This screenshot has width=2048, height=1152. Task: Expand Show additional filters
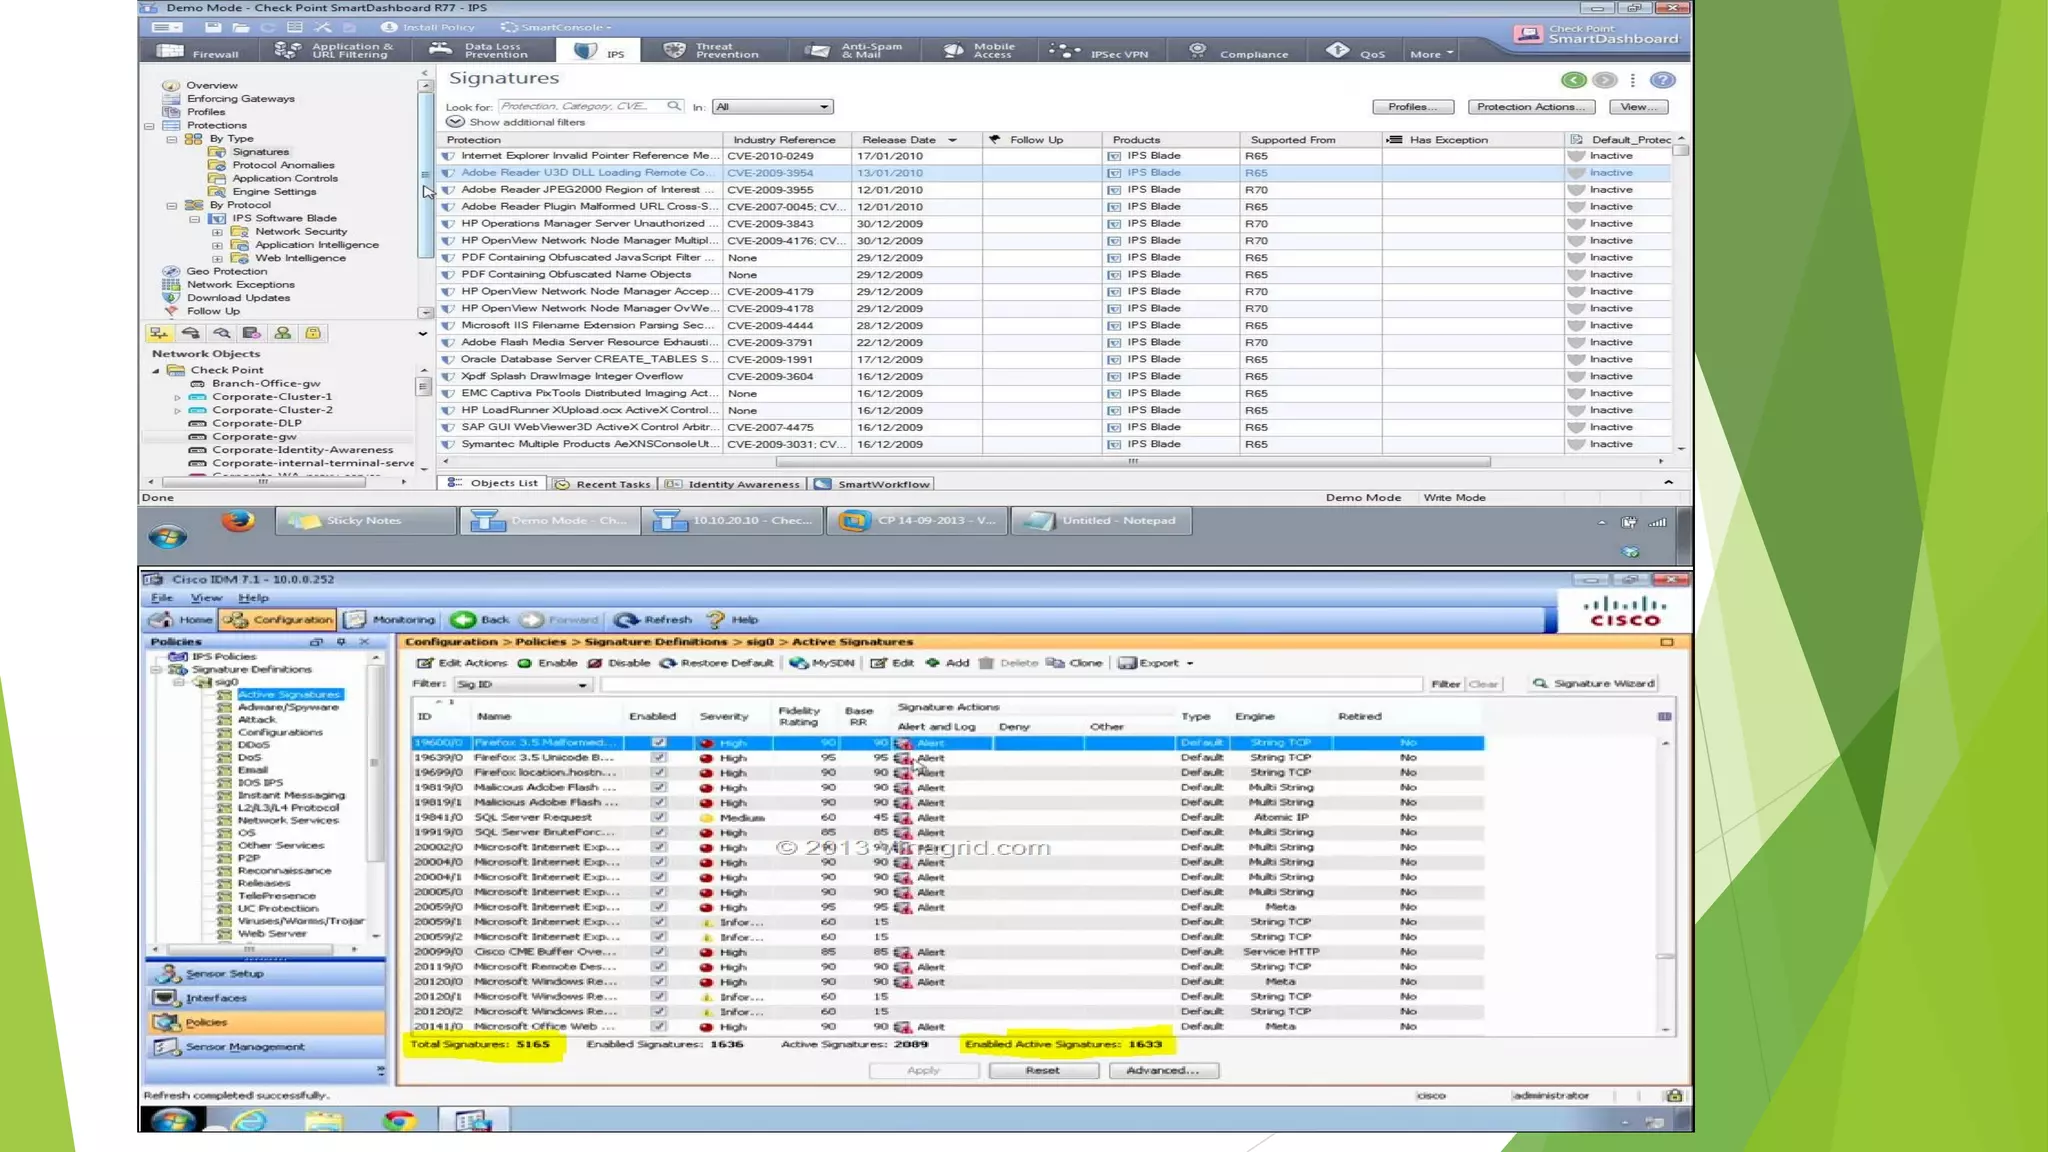click(x=455, y=122)
